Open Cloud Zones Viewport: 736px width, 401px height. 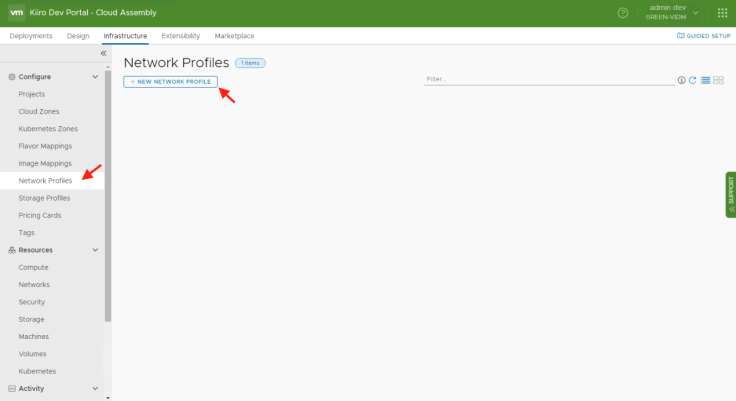click(x=39, y=111)
